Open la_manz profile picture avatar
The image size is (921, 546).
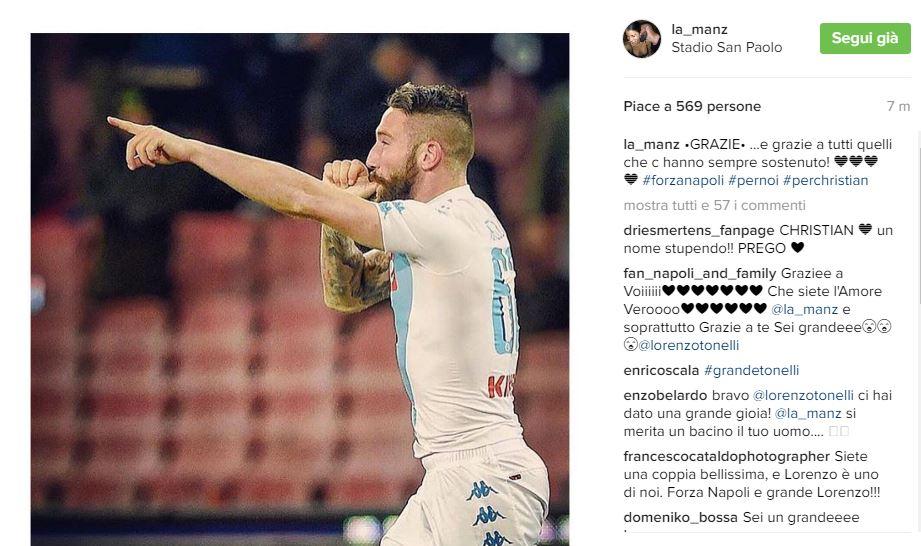pos(641,39)
